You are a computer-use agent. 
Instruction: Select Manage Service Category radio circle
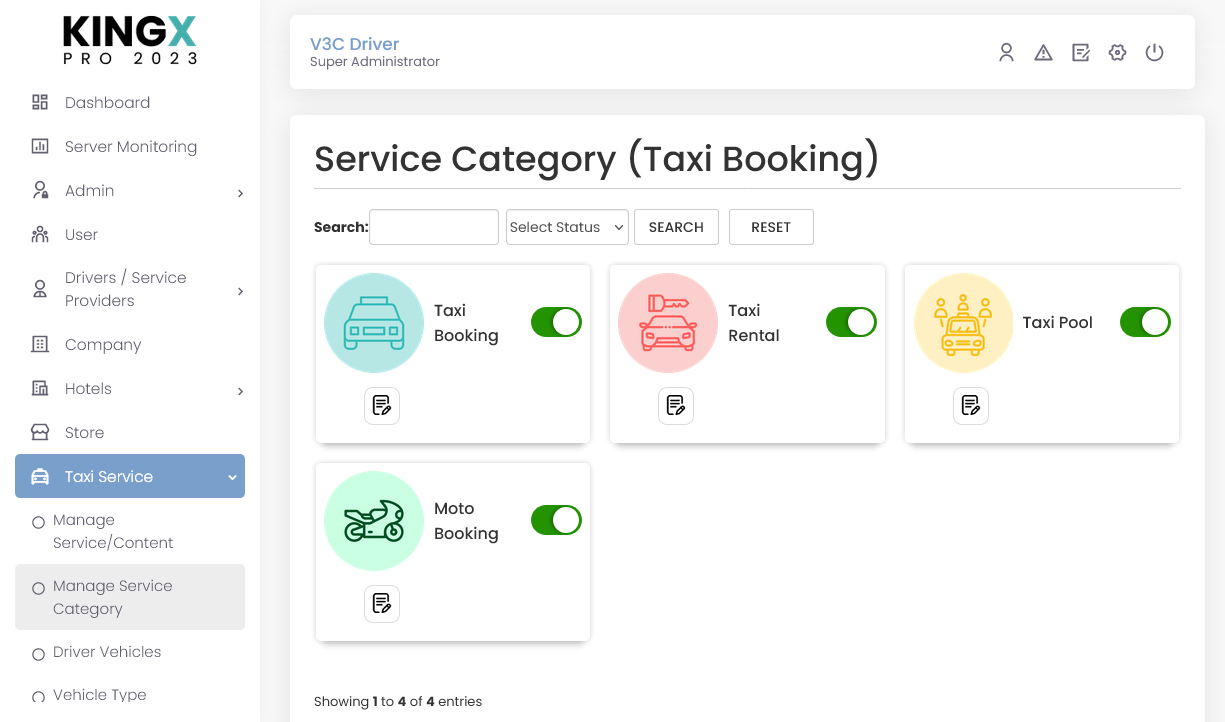39,588
